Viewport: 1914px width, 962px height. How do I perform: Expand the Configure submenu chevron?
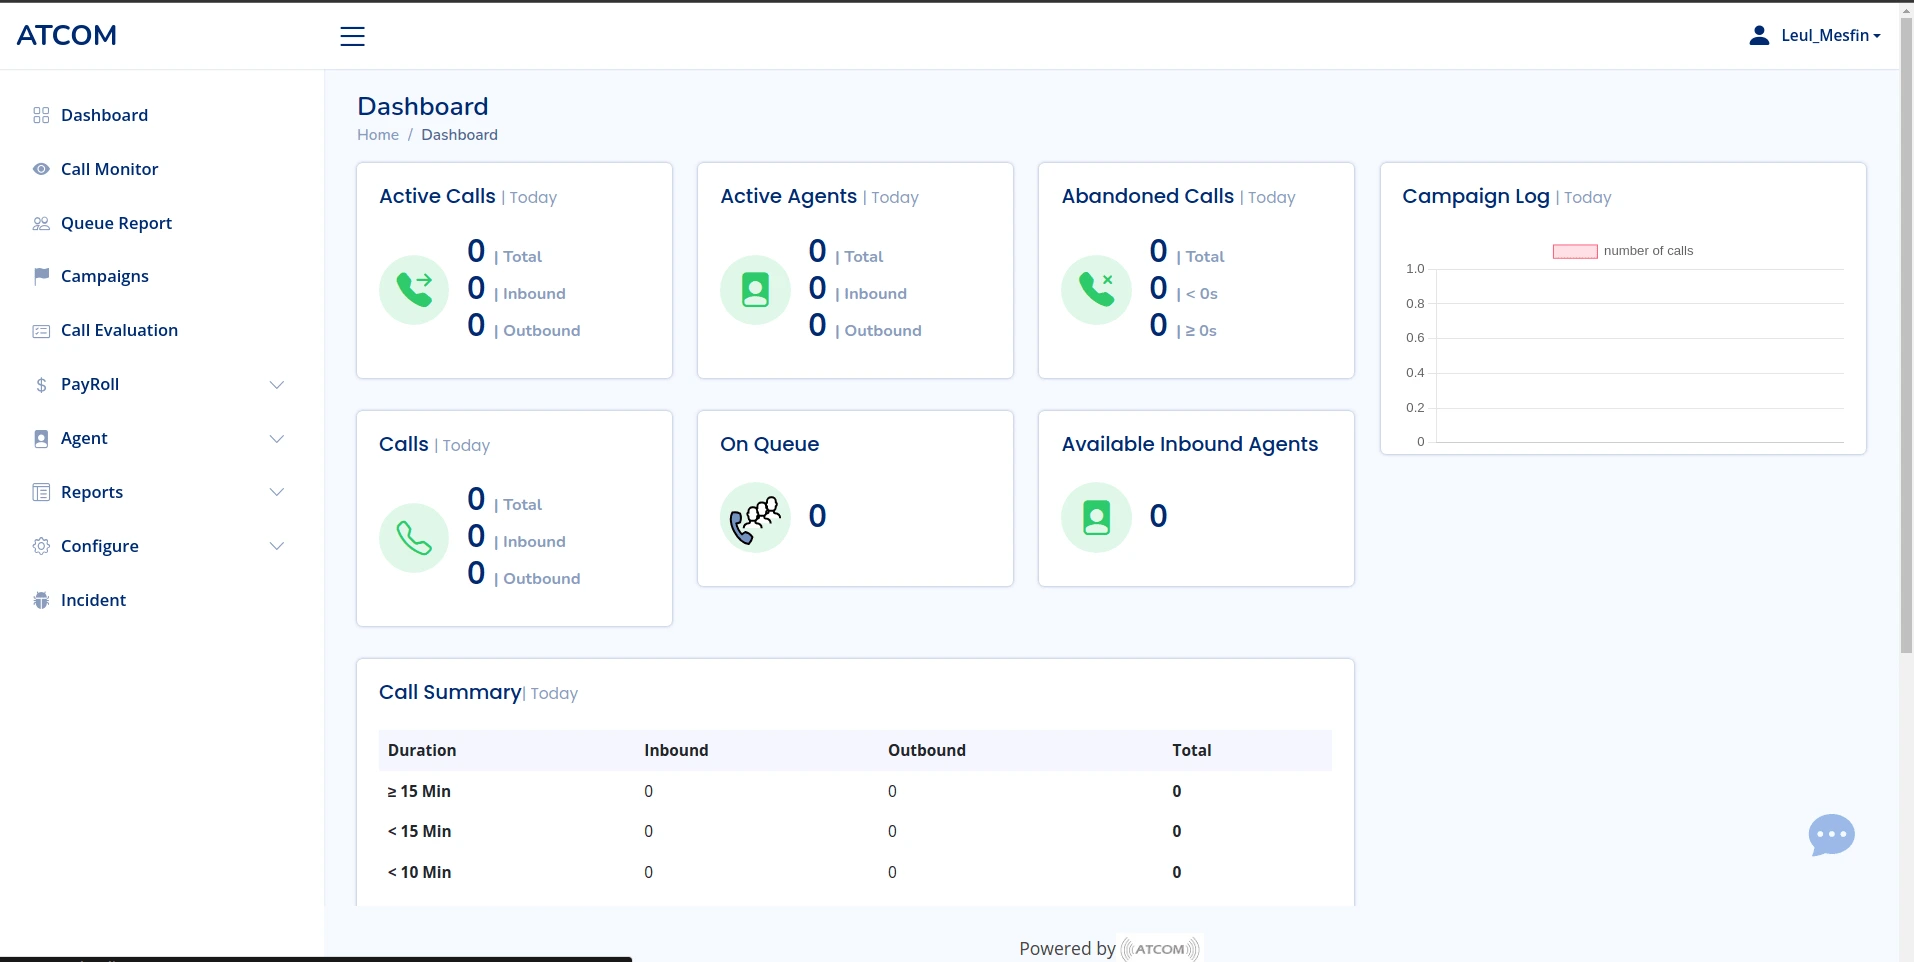pyautogui.click(x=277, y=546)
